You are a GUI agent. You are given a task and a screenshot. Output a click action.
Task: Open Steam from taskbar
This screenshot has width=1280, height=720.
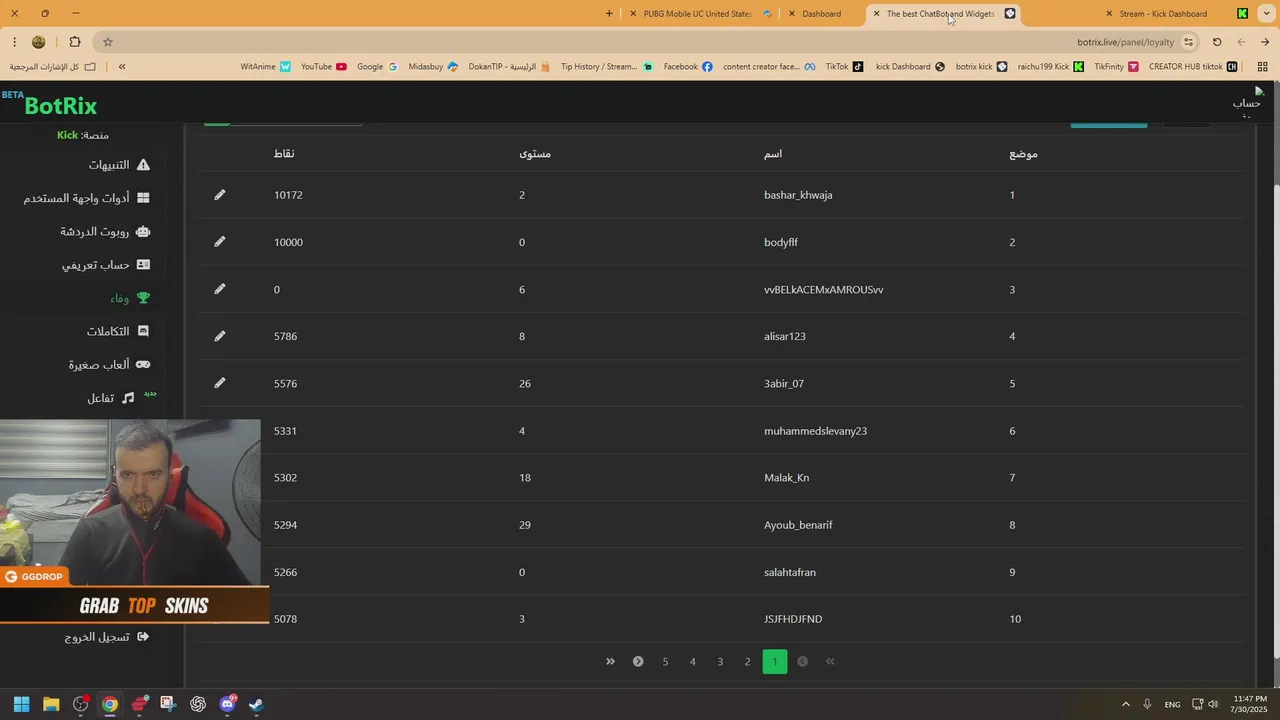tap(256, 704)
